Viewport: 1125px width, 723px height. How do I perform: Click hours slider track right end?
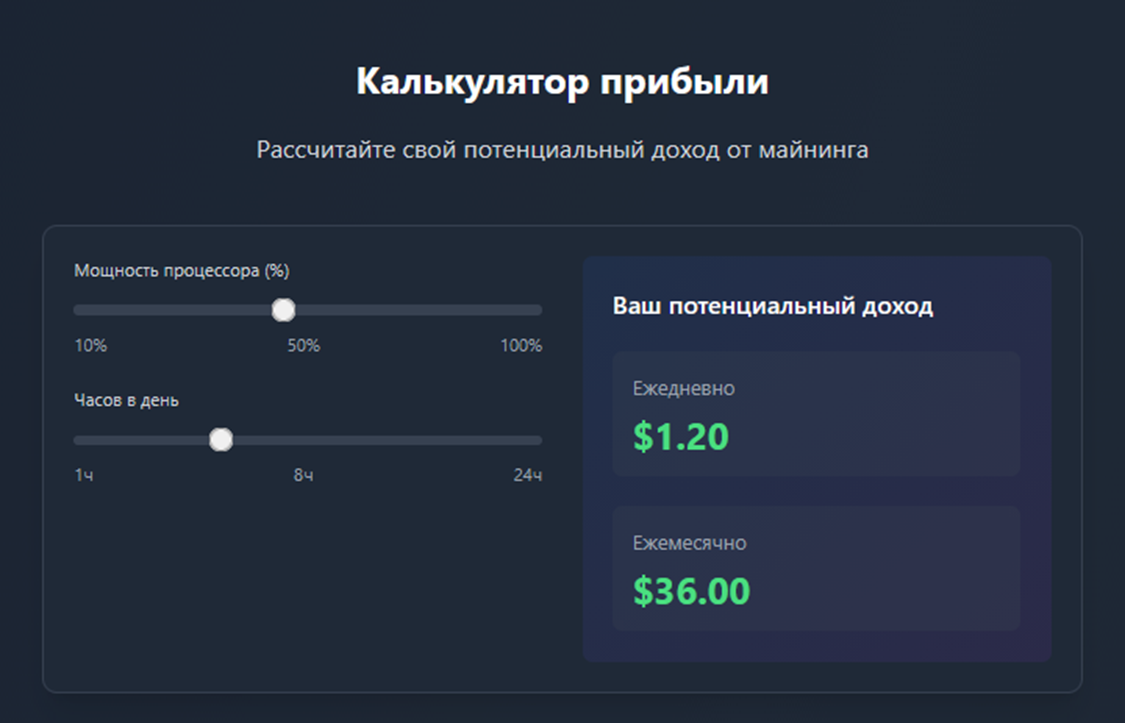pos(535,440)
